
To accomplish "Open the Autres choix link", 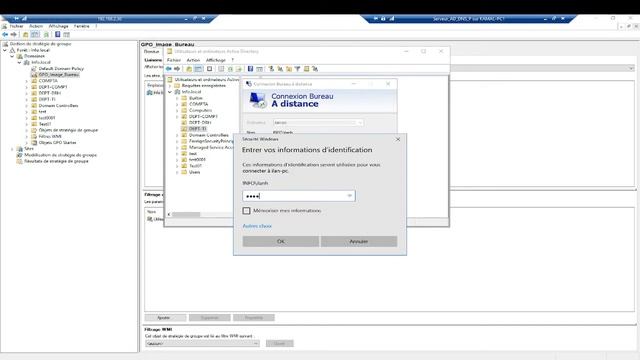I will [257, 226].
